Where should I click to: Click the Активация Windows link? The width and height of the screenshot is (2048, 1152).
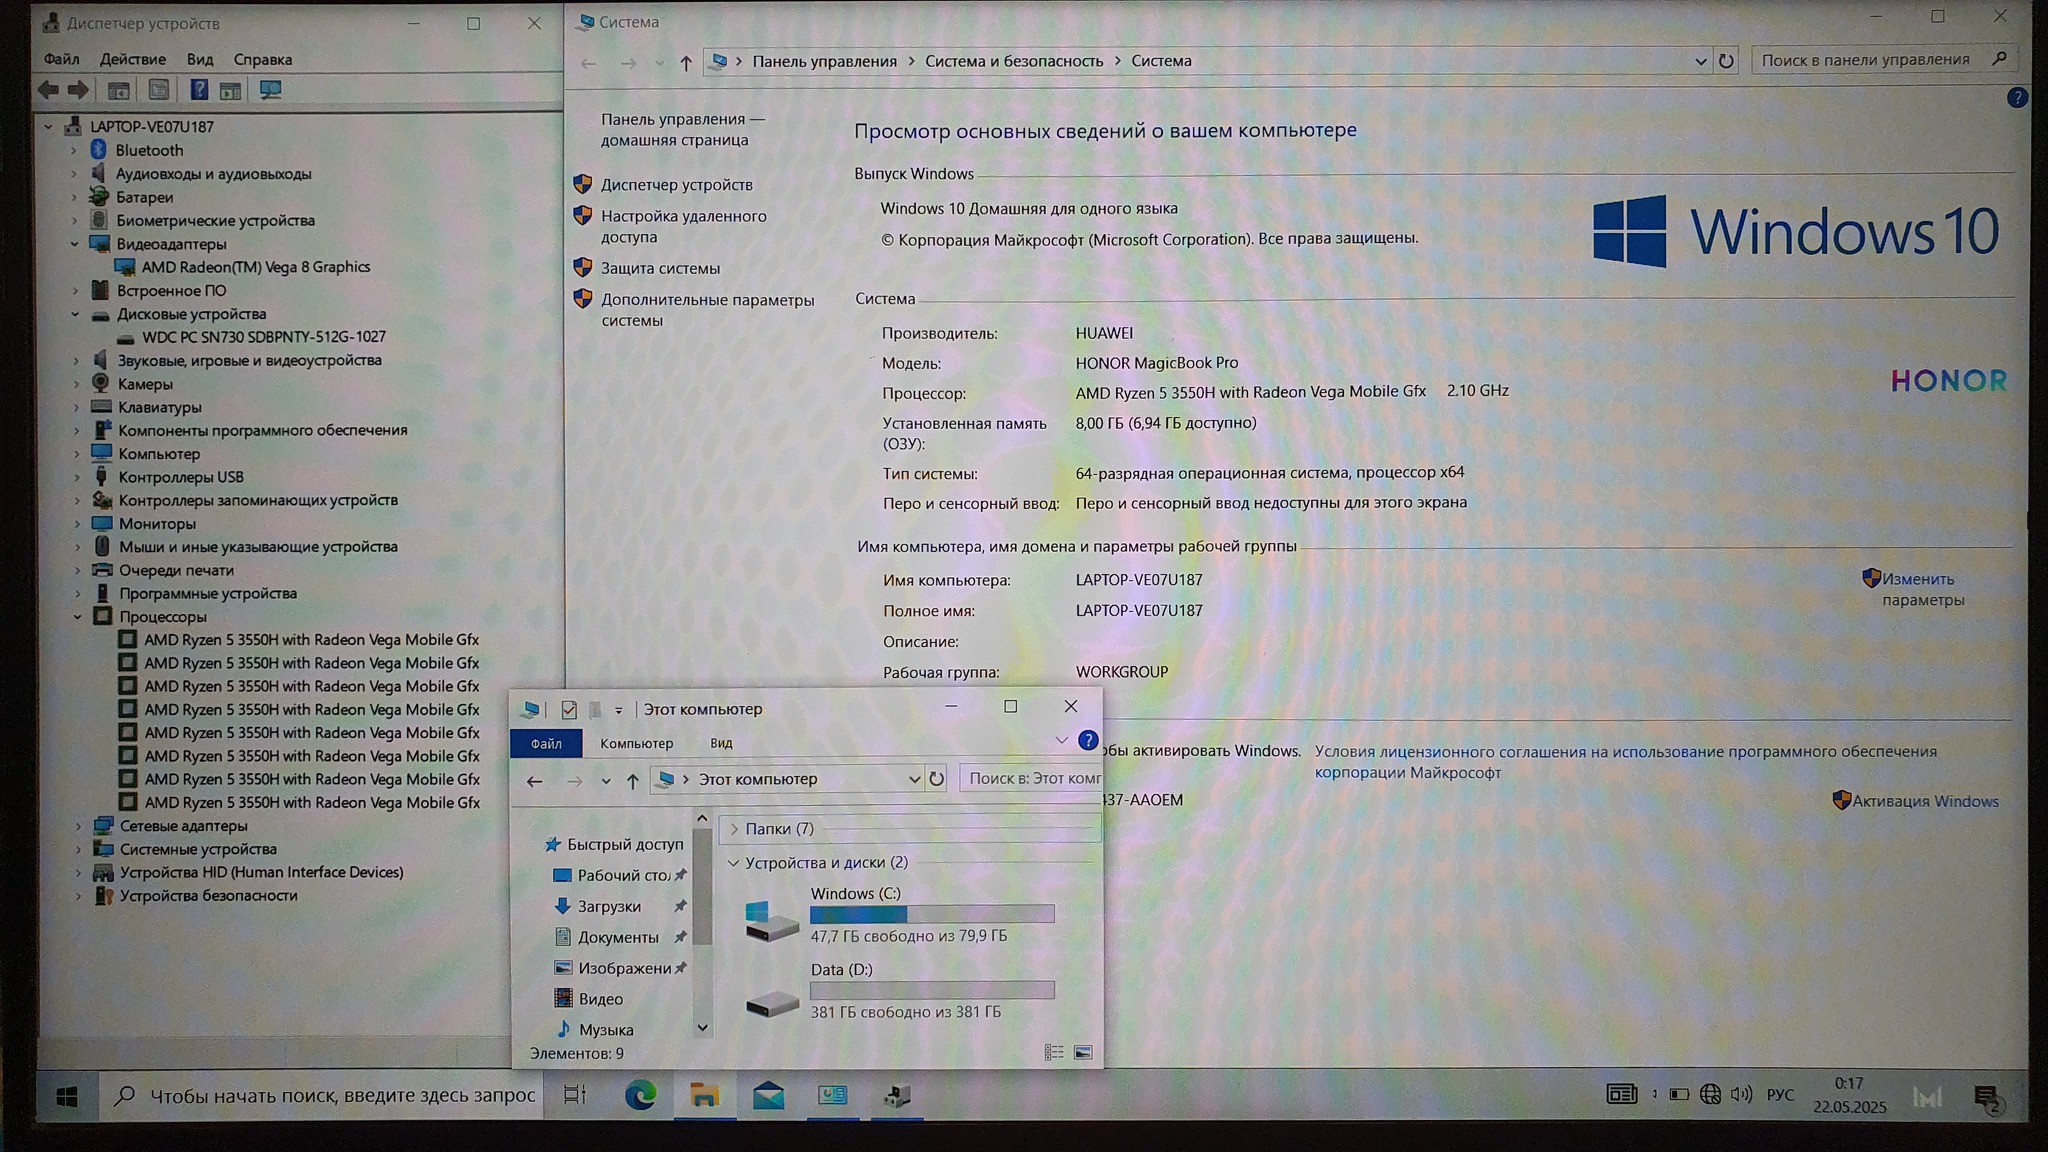[x=1924, y=801]
